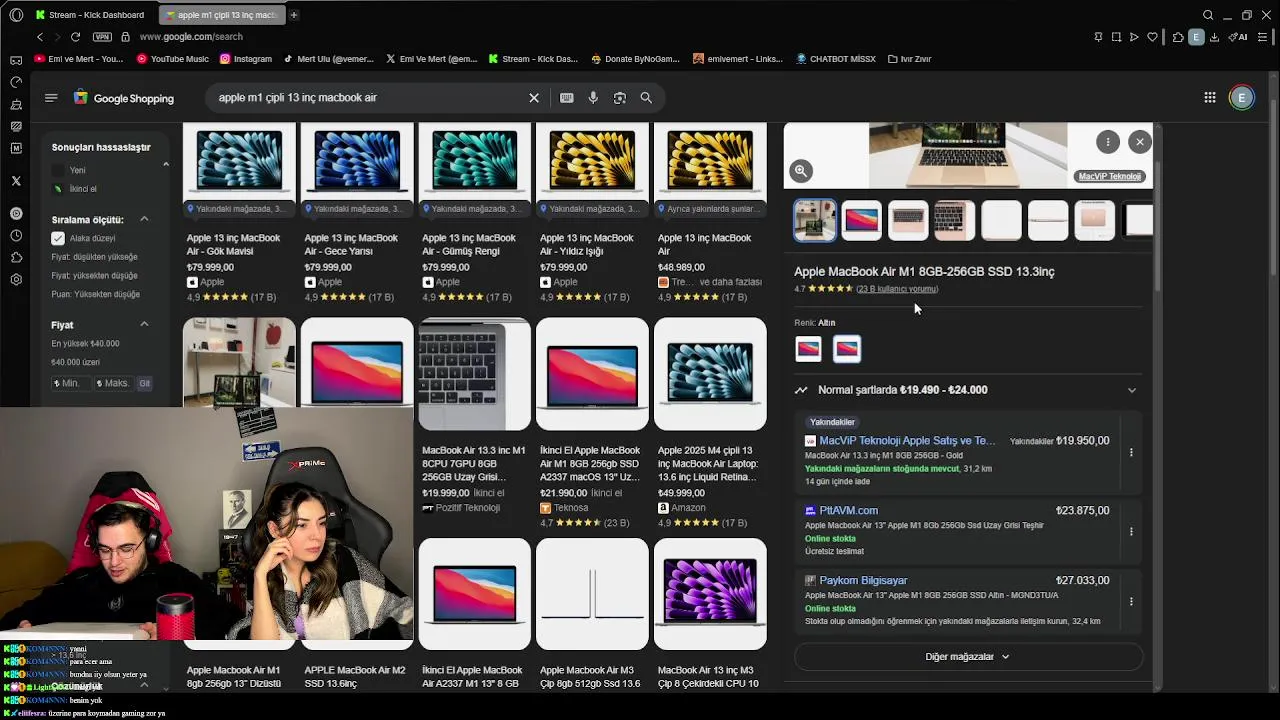Open Instagram bookmark
Viewport: 1280px width, 720px height.
[245, 59]
